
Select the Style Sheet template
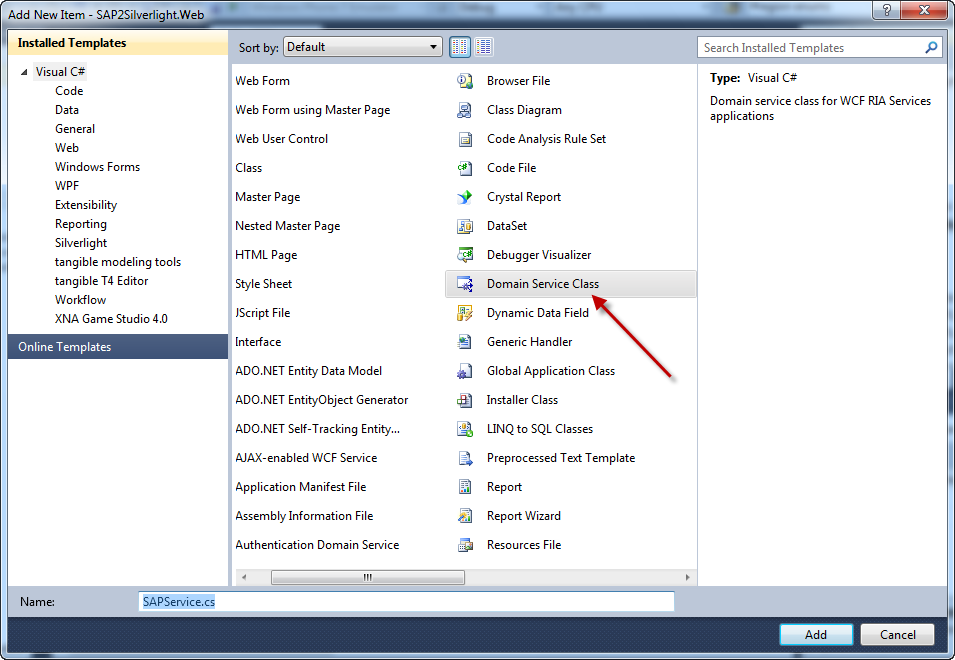(264, 284)
